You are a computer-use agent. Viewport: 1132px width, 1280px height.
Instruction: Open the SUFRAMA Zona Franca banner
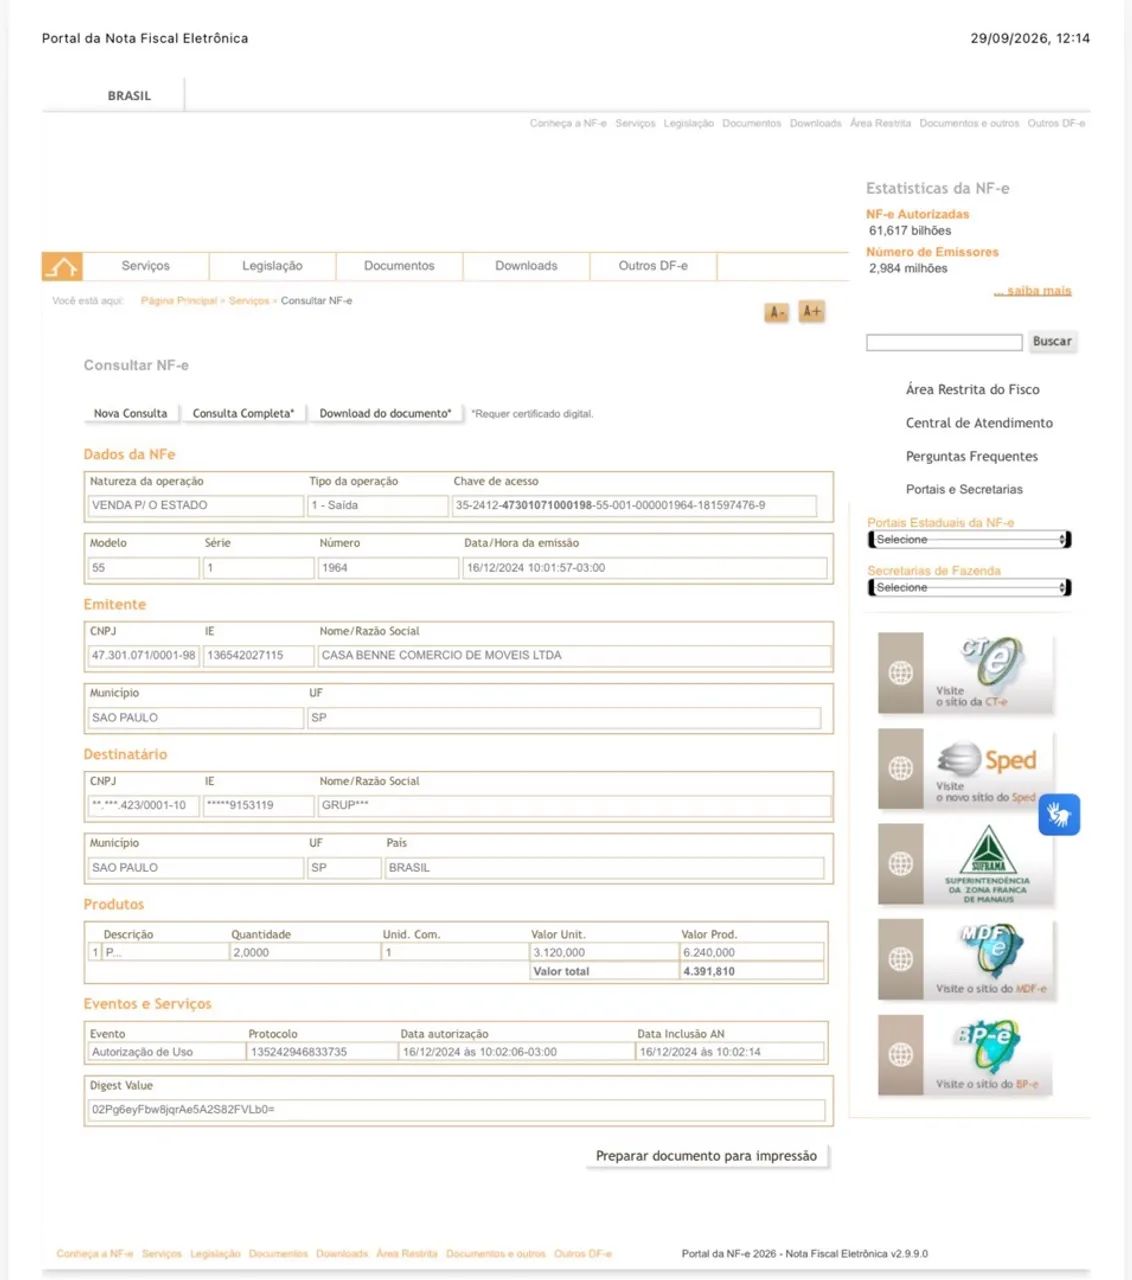(965, 865)
